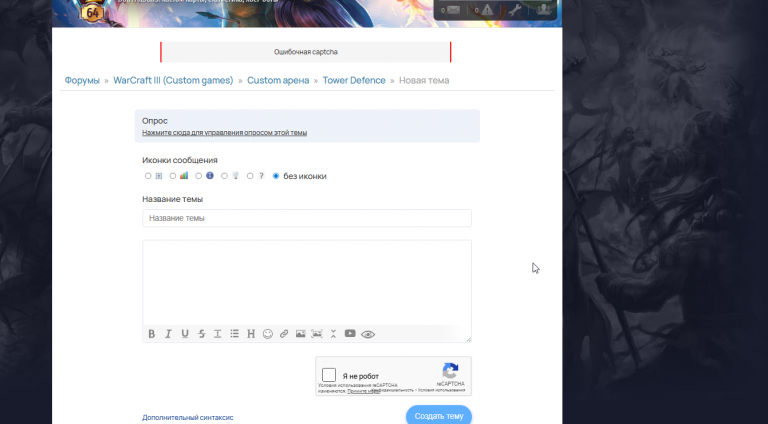Apply strikethrough formatting in editor toolbar

[x=201, y=334]
